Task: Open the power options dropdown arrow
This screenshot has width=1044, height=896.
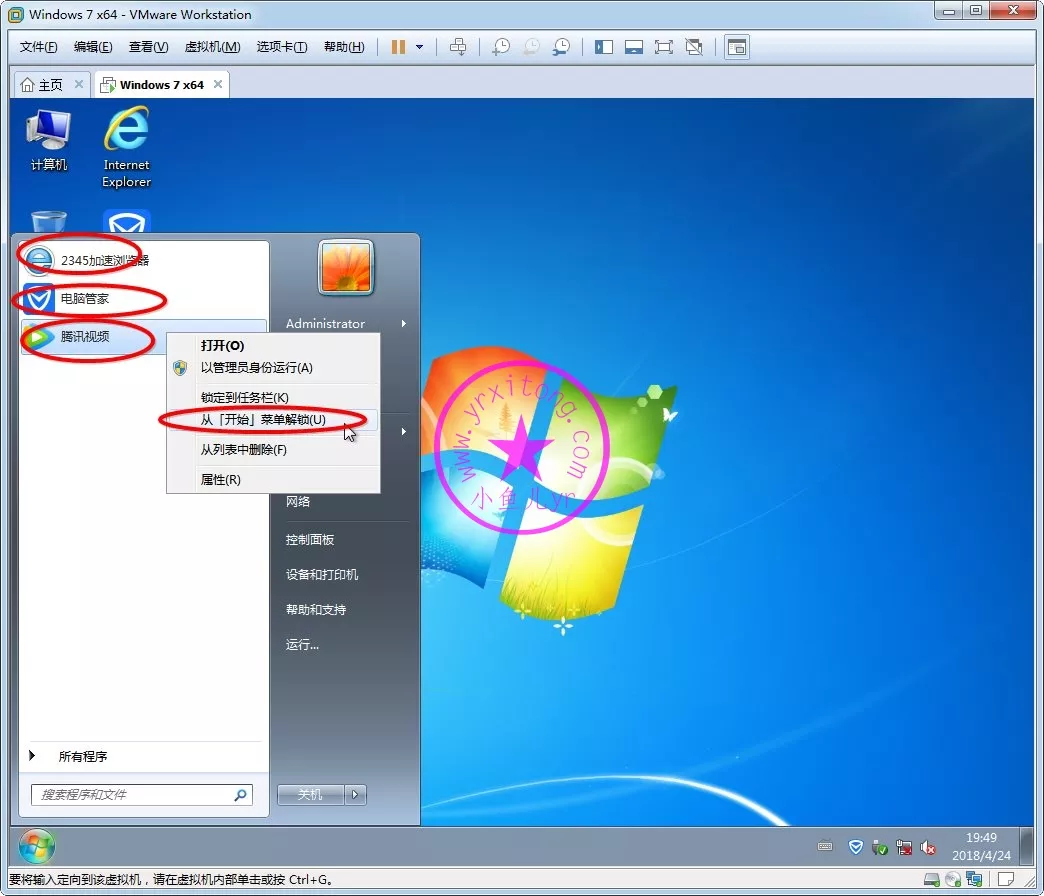Action: pos(420,47)
